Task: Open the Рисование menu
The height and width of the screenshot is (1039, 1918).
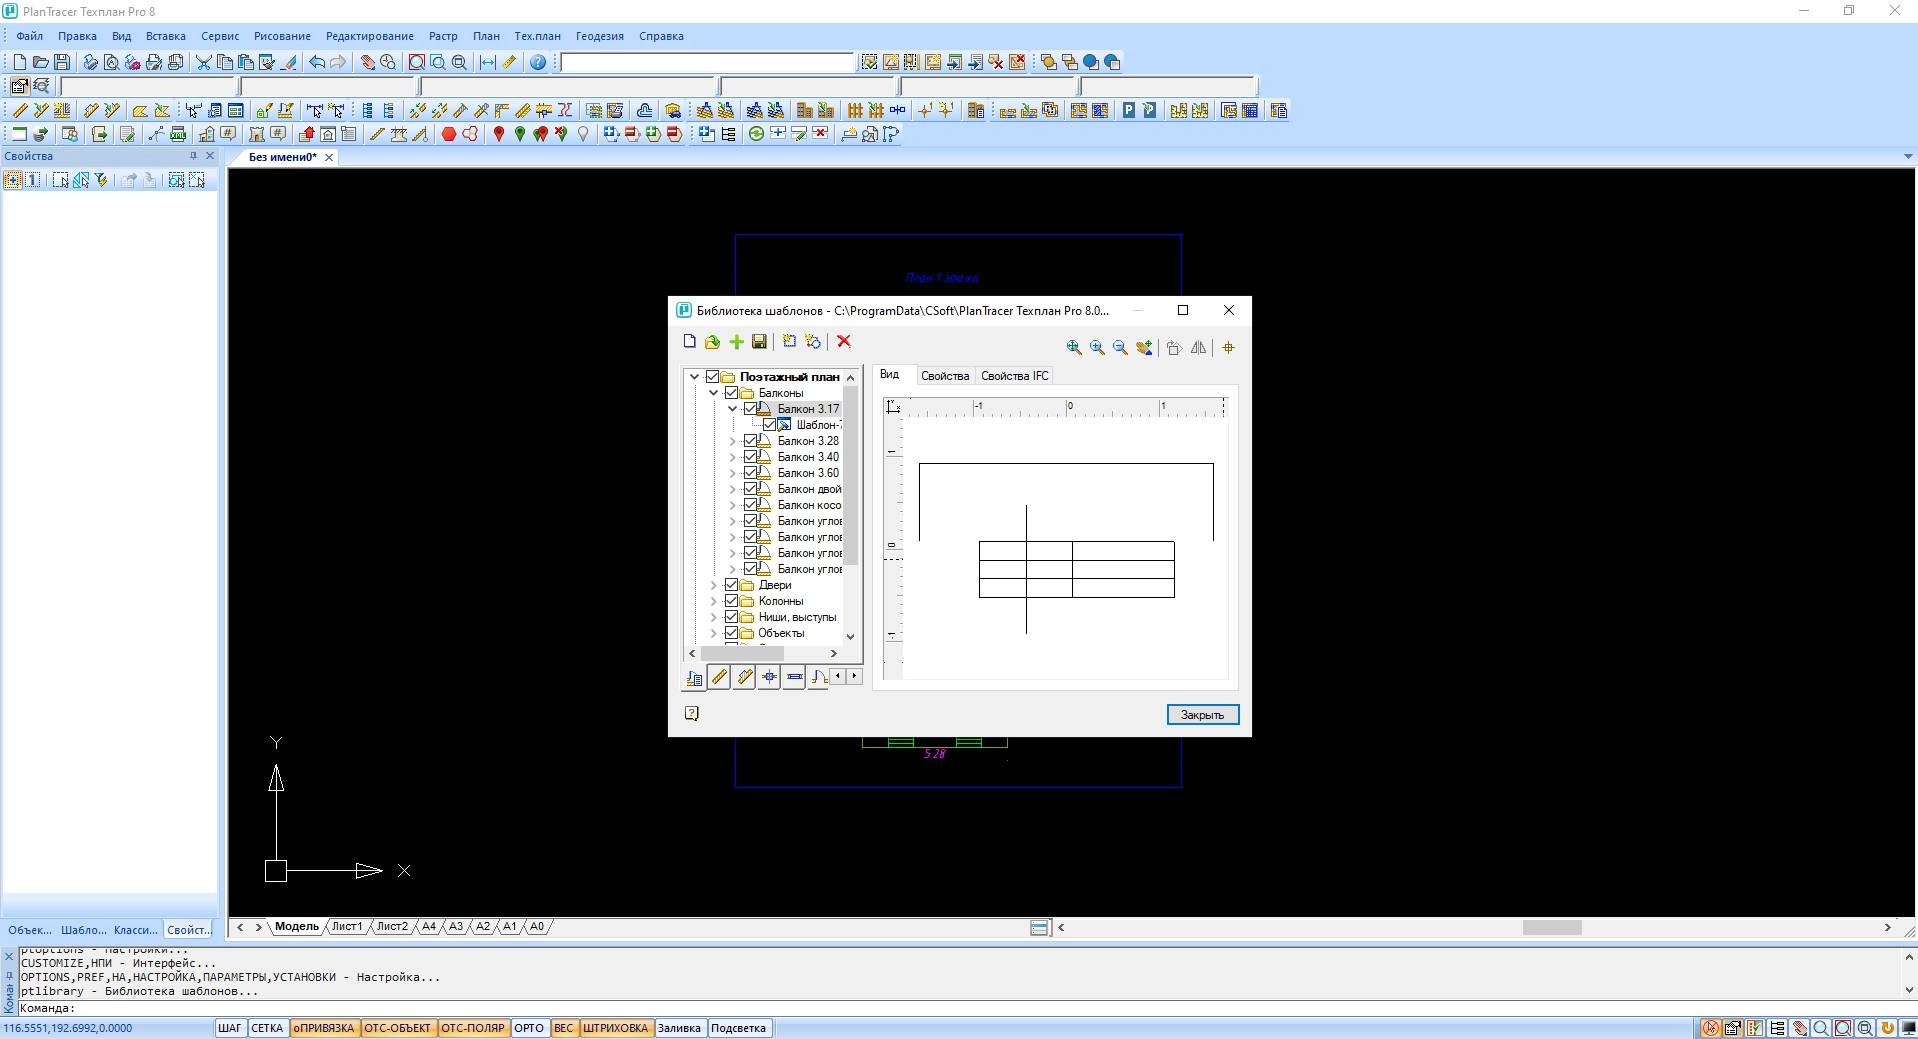Action: 282,36
